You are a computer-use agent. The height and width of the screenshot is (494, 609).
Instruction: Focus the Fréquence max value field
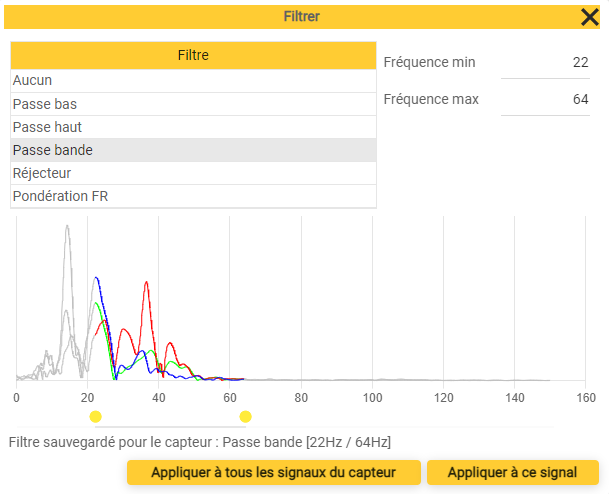click(545, 100)
